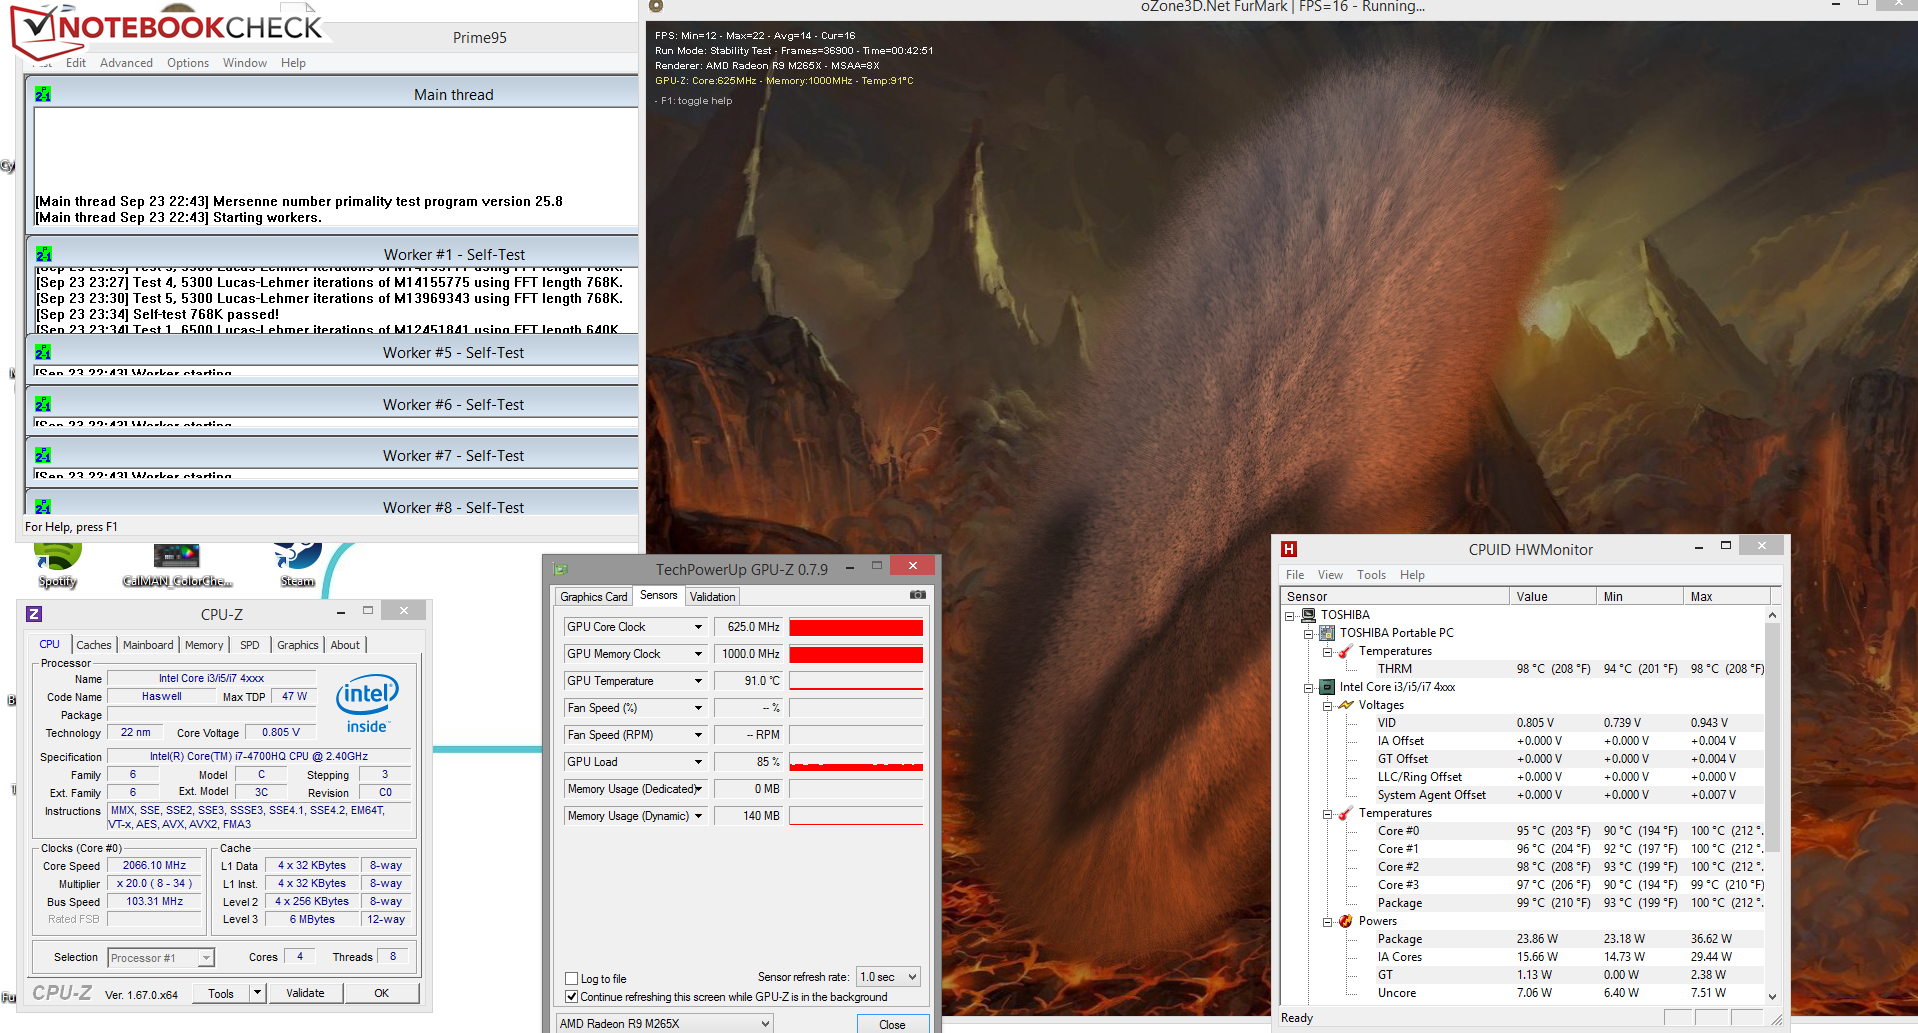The width and height of the screenshot is (1918, 1033).
Task: Click the Worker #7 Self-Test window icon
Action: (x=43, y=455)
